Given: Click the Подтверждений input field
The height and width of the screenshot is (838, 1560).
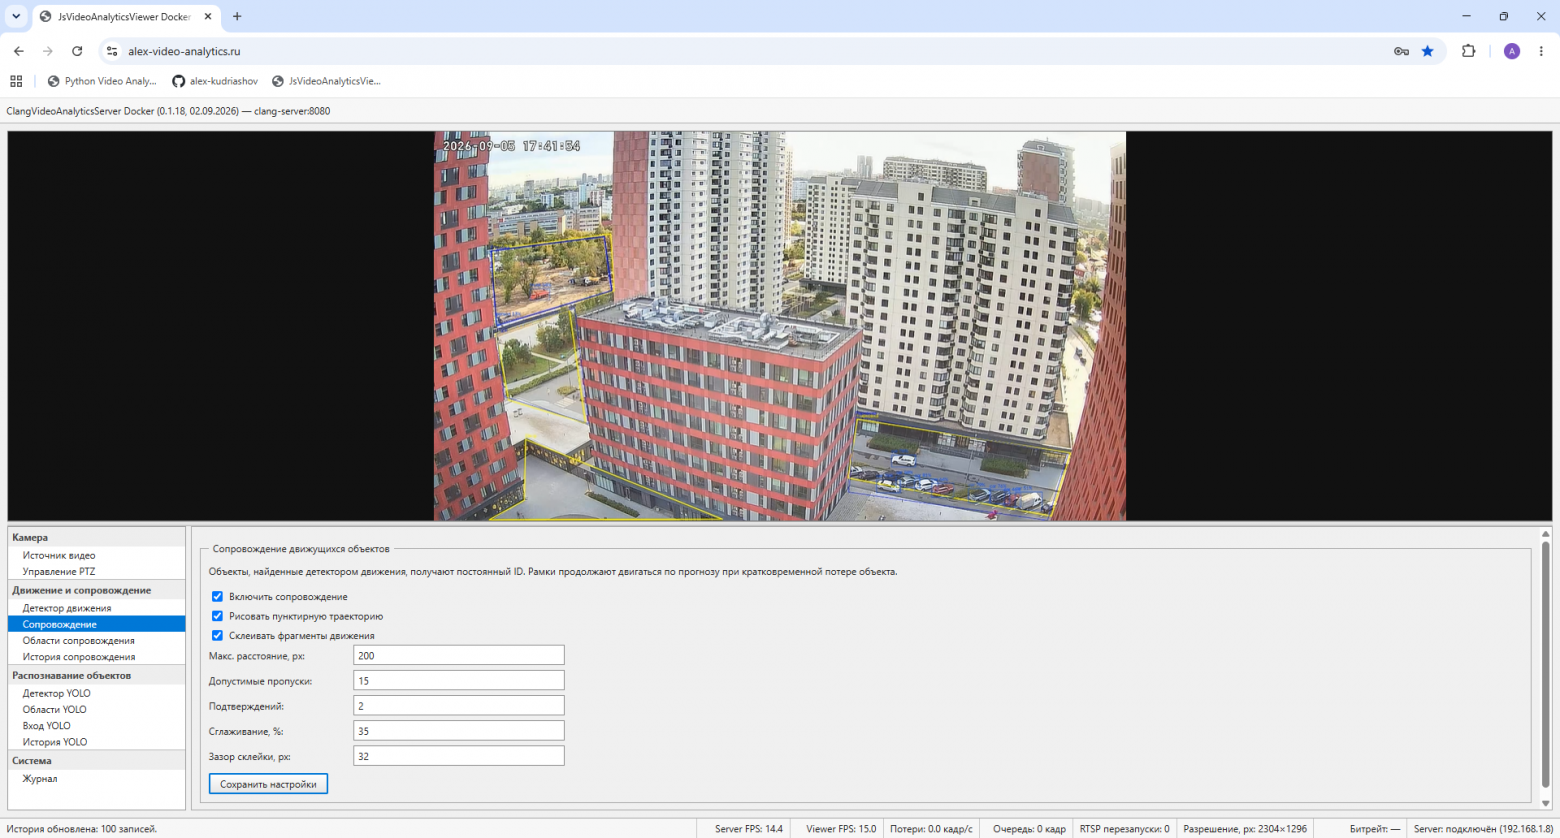Looking at the screenshot, I should point(459,705).
